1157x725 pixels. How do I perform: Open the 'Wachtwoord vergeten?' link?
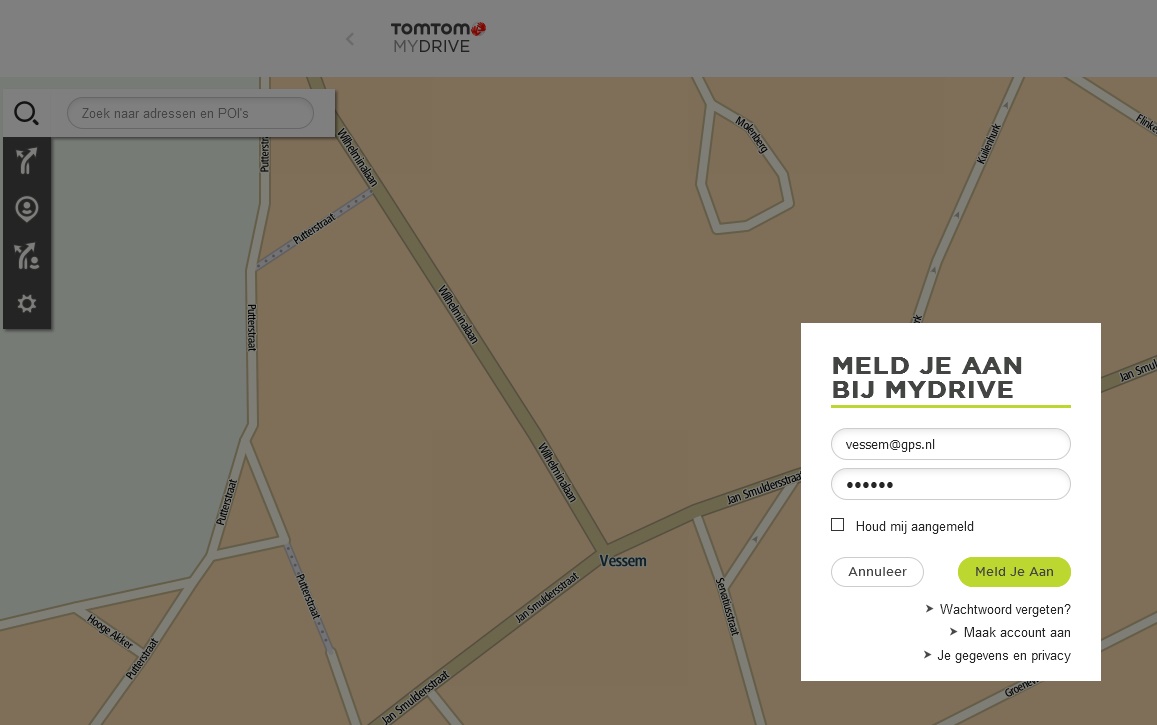click(1005, 609)
